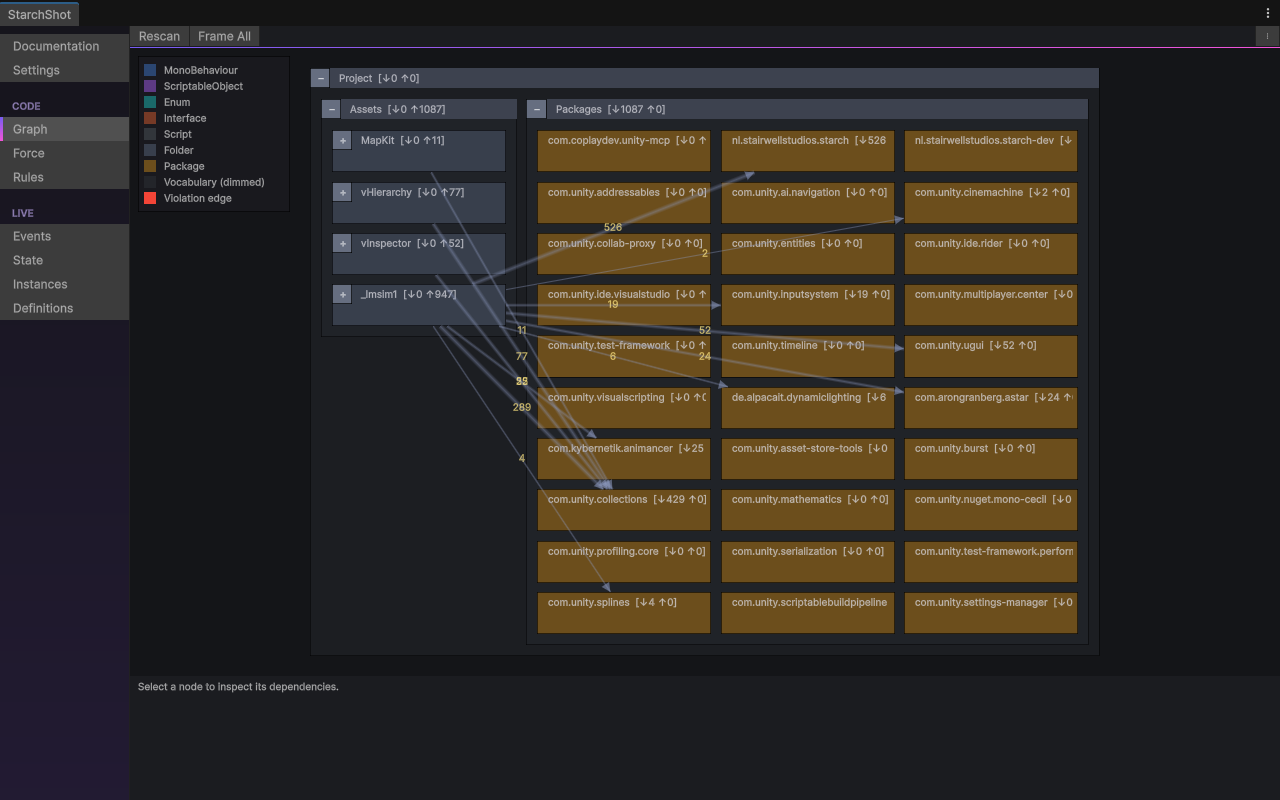Select Graph under Code
Viewport: 1280px width, 800px height.
point(64,129)
